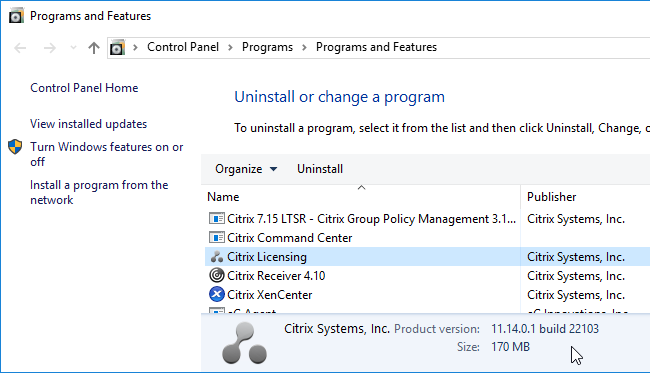Open the Organize dropdown menu
The height and width of the screenshot is (373, 650).
click(x=246, y=169)
